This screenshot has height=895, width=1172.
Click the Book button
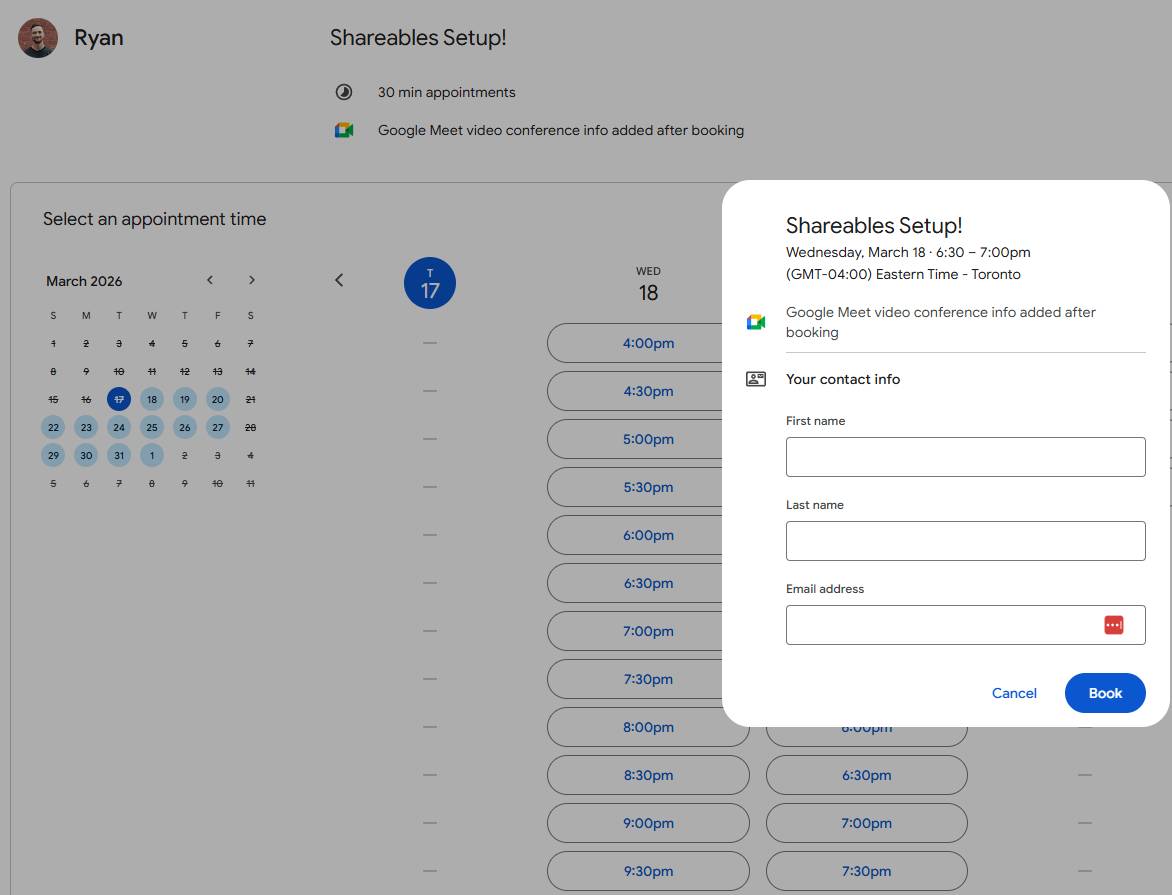(x=1105, y=693)
